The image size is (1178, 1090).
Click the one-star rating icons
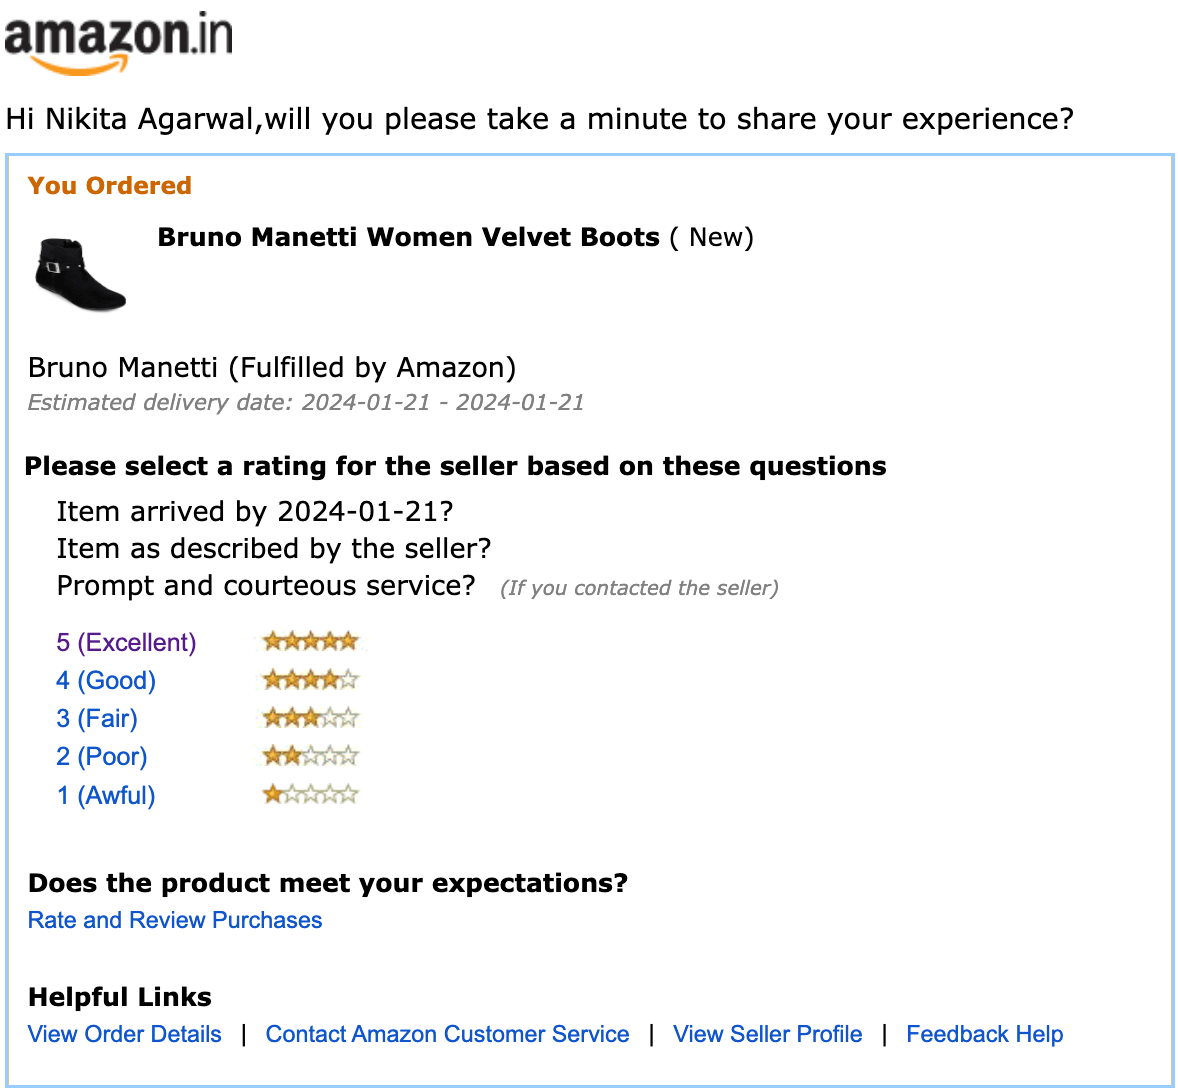(310, 795)
